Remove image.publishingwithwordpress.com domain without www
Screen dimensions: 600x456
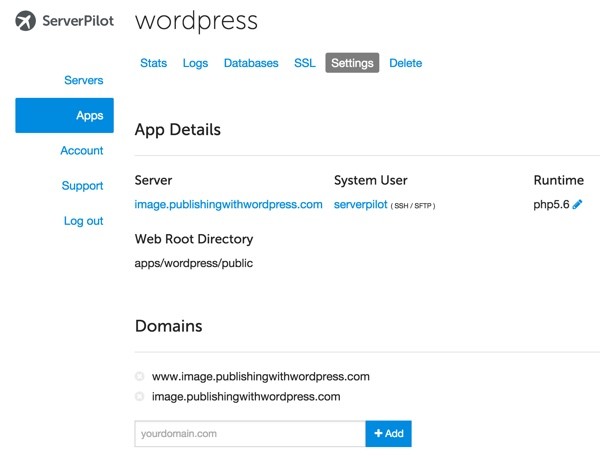coord(140,396)
